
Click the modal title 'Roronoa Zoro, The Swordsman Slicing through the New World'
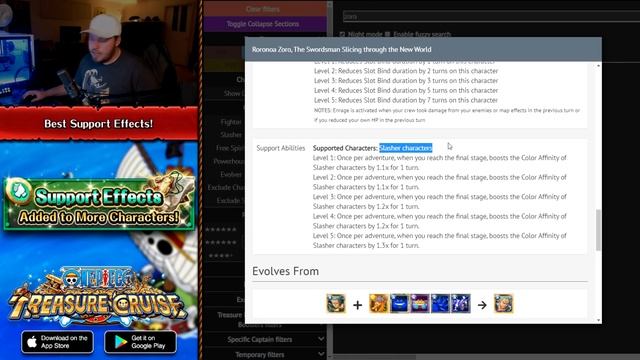(341, 49)
